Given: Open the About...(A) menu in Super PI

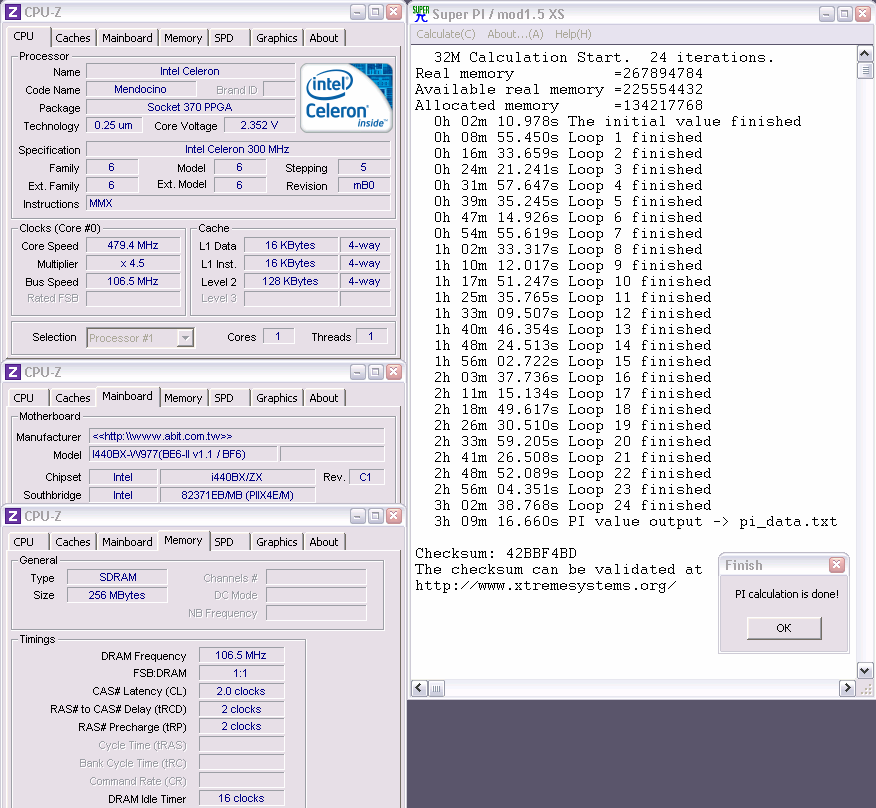Looking at the screenshot, I should pyautogui.click(x=515, y=34).
